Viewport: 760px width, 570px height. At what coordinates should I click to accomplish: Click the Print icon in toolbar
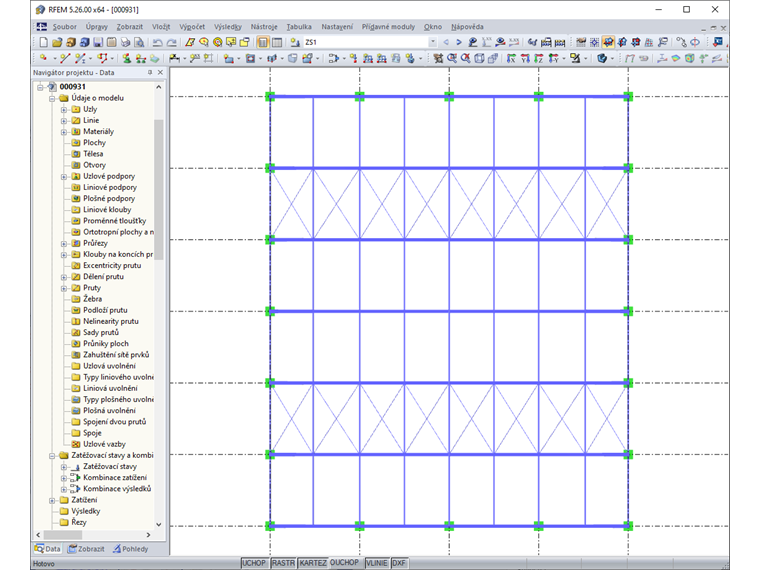coord(125,42)
